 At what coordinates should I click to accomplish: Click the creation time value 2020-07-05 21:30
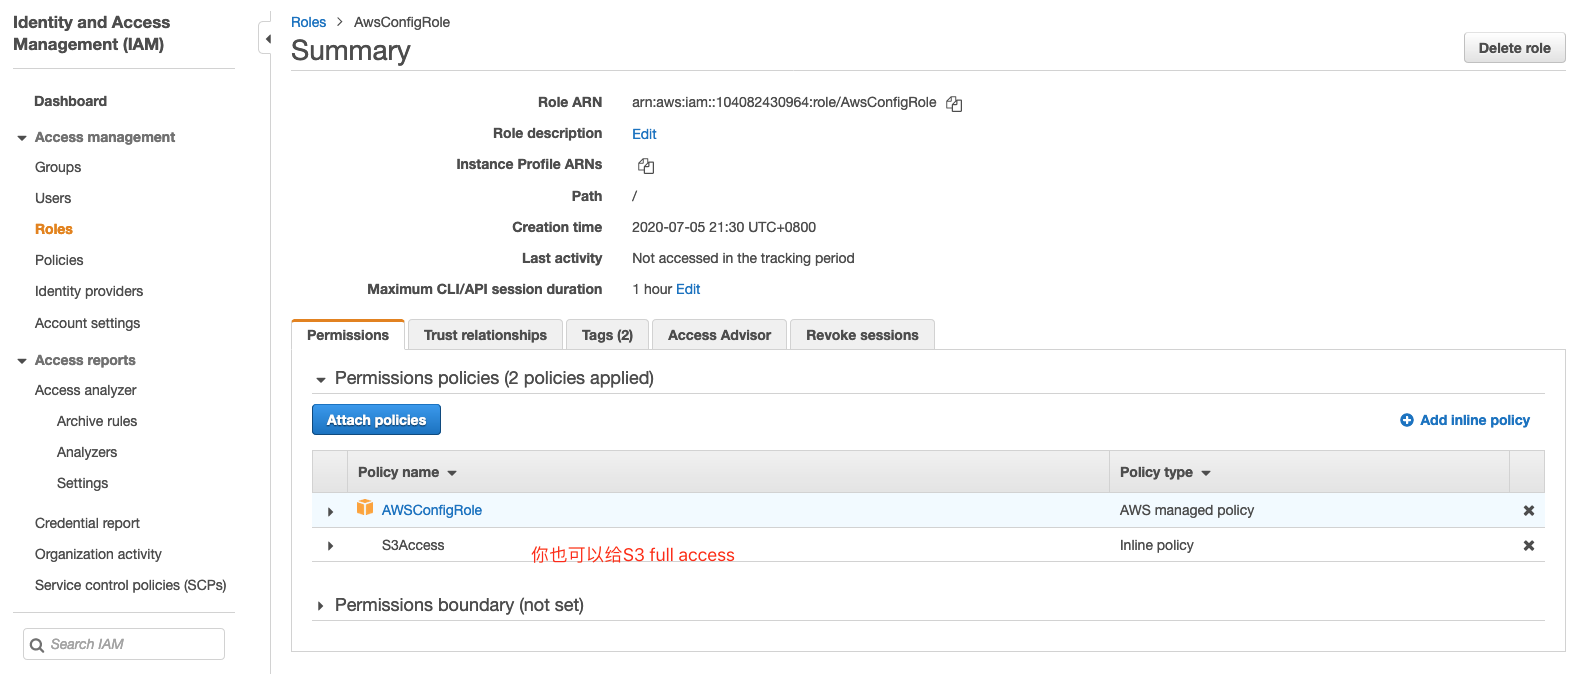coord(724,227)
